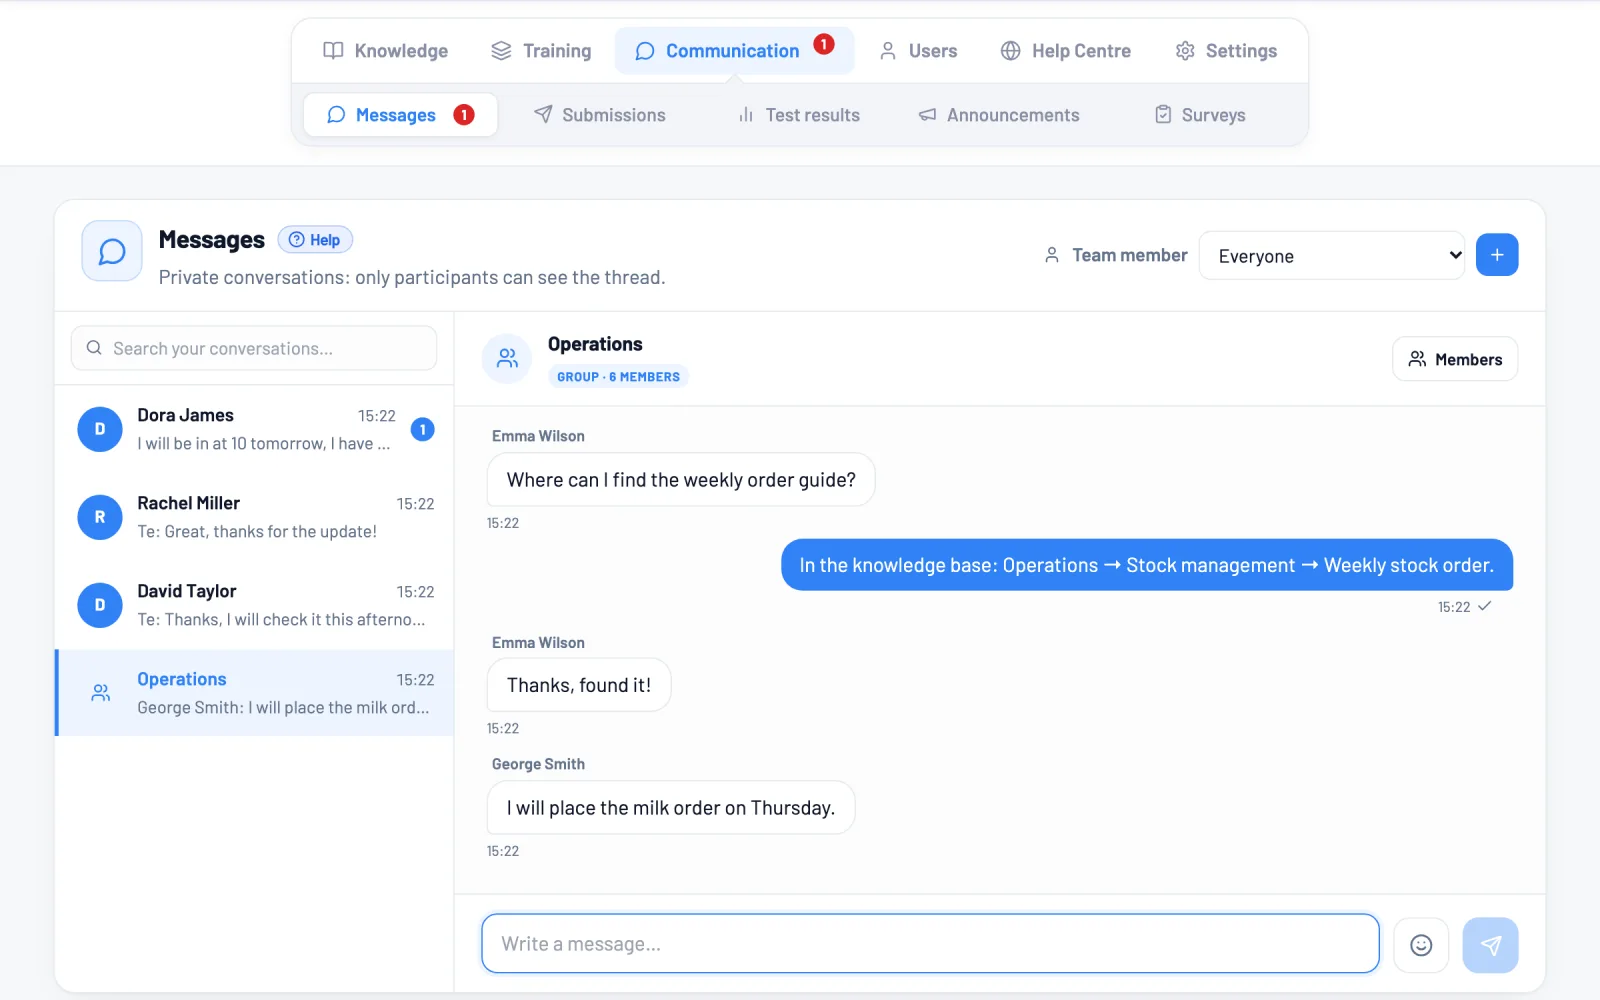Click message "Where can I find the weekly order guide?"

(x=681, y=480)
